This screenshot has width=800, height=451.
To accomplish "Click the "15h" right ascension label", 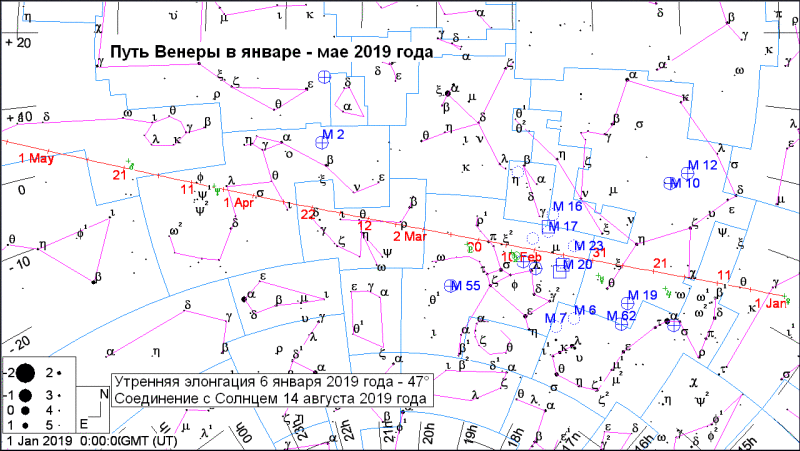I will pos(745,442).
